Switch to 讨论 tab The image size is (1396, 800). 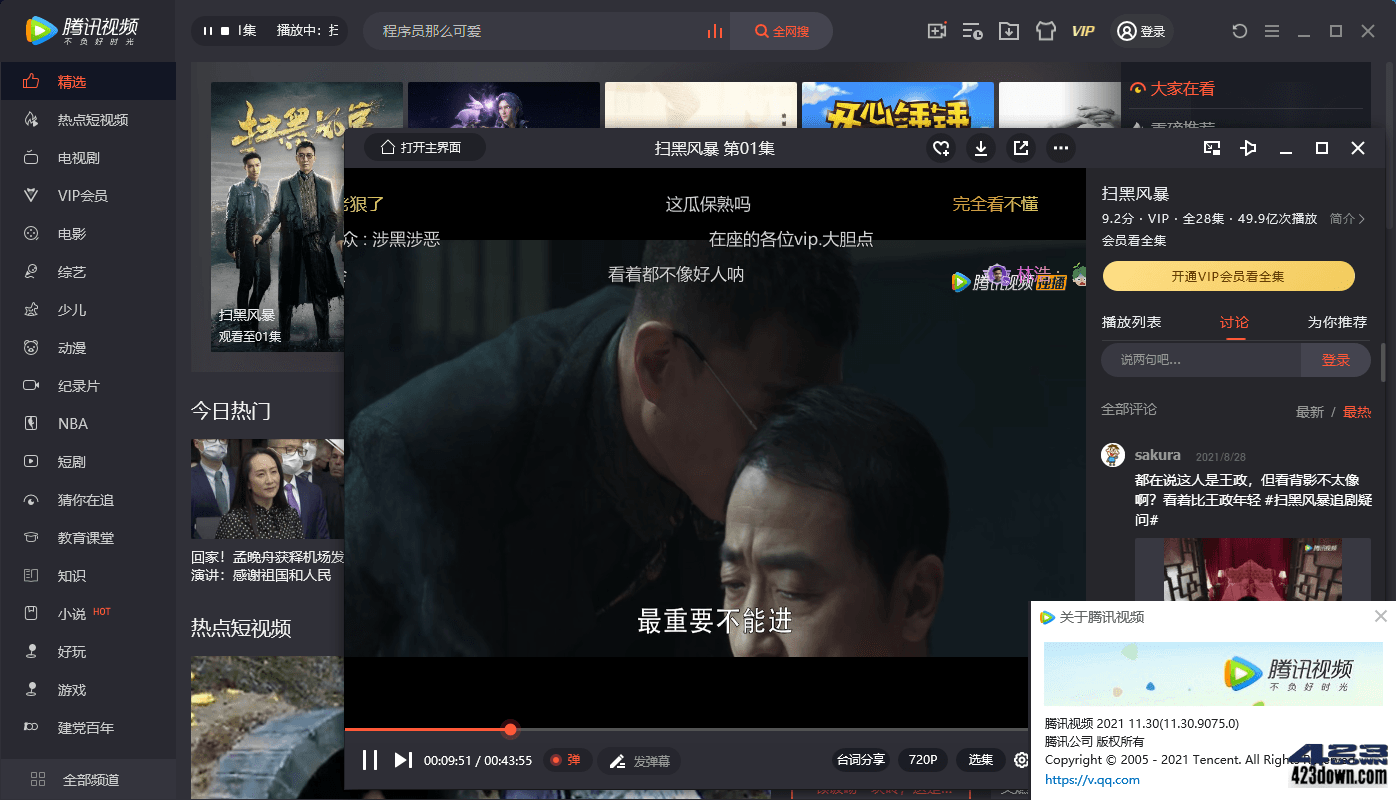click(1234, 322)
